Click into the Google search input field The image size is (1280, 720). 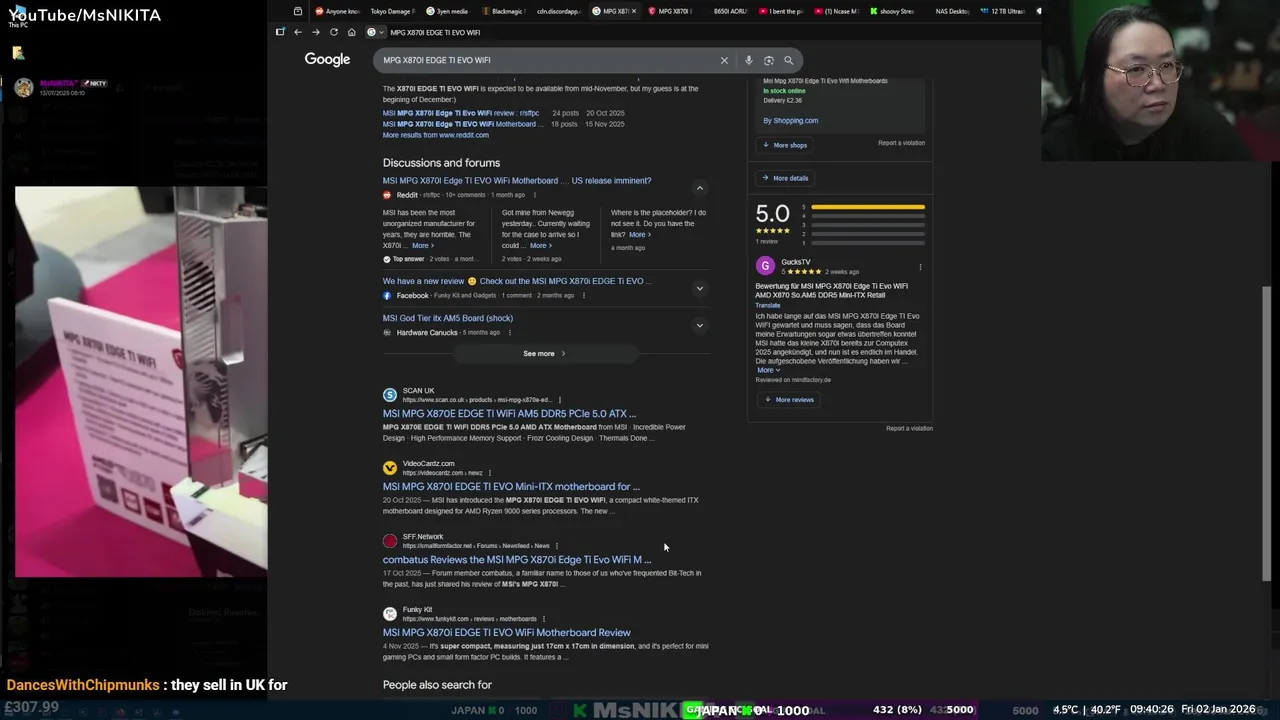(545, 60)
